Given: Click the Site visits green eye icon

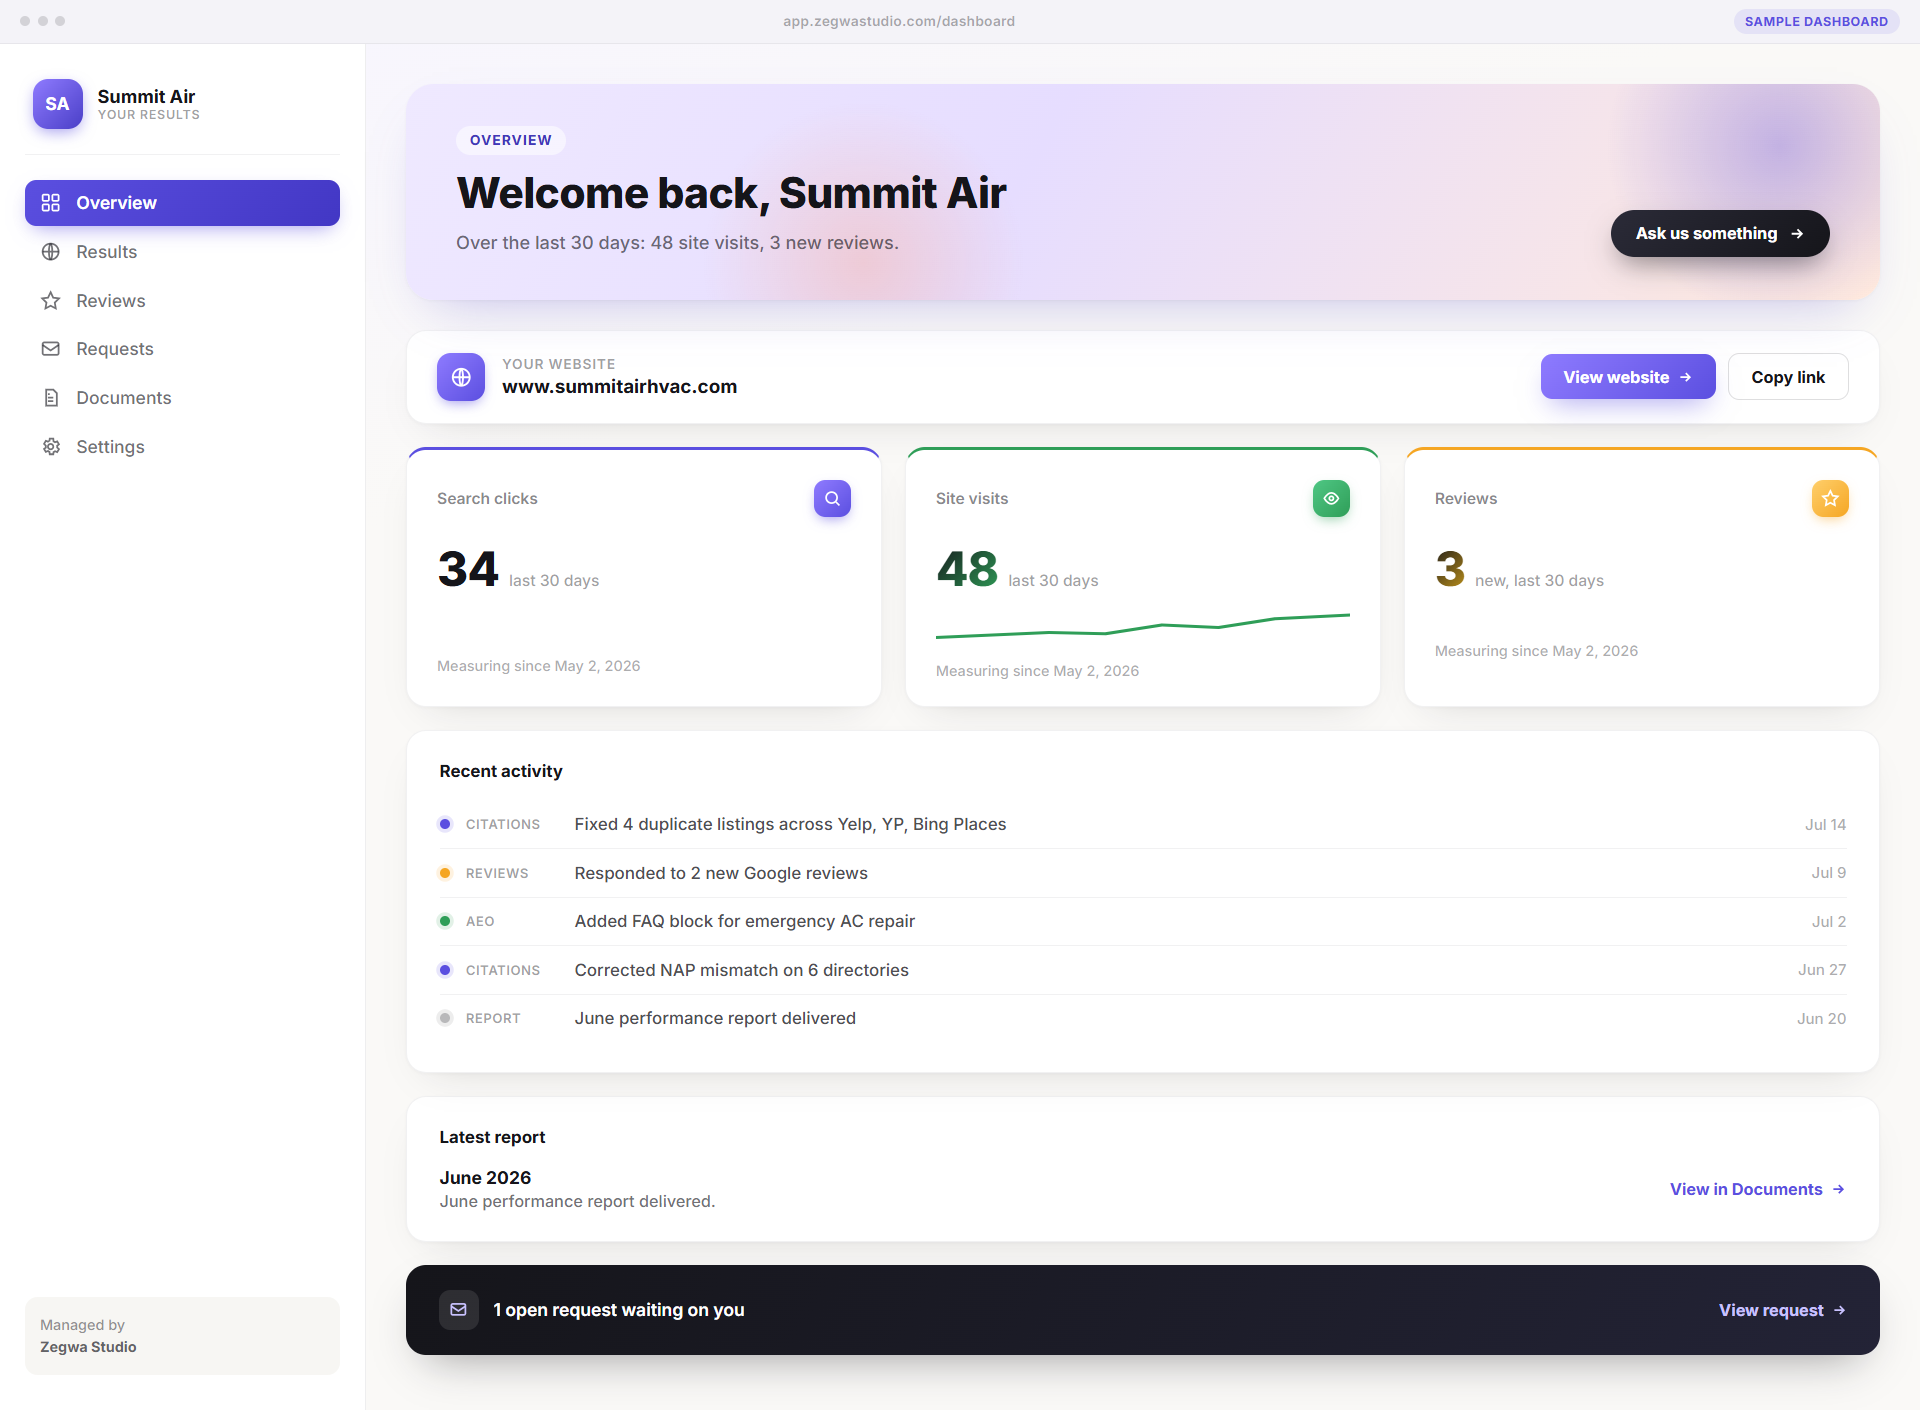Looking at the screenshot, I should coord(1331,498).
